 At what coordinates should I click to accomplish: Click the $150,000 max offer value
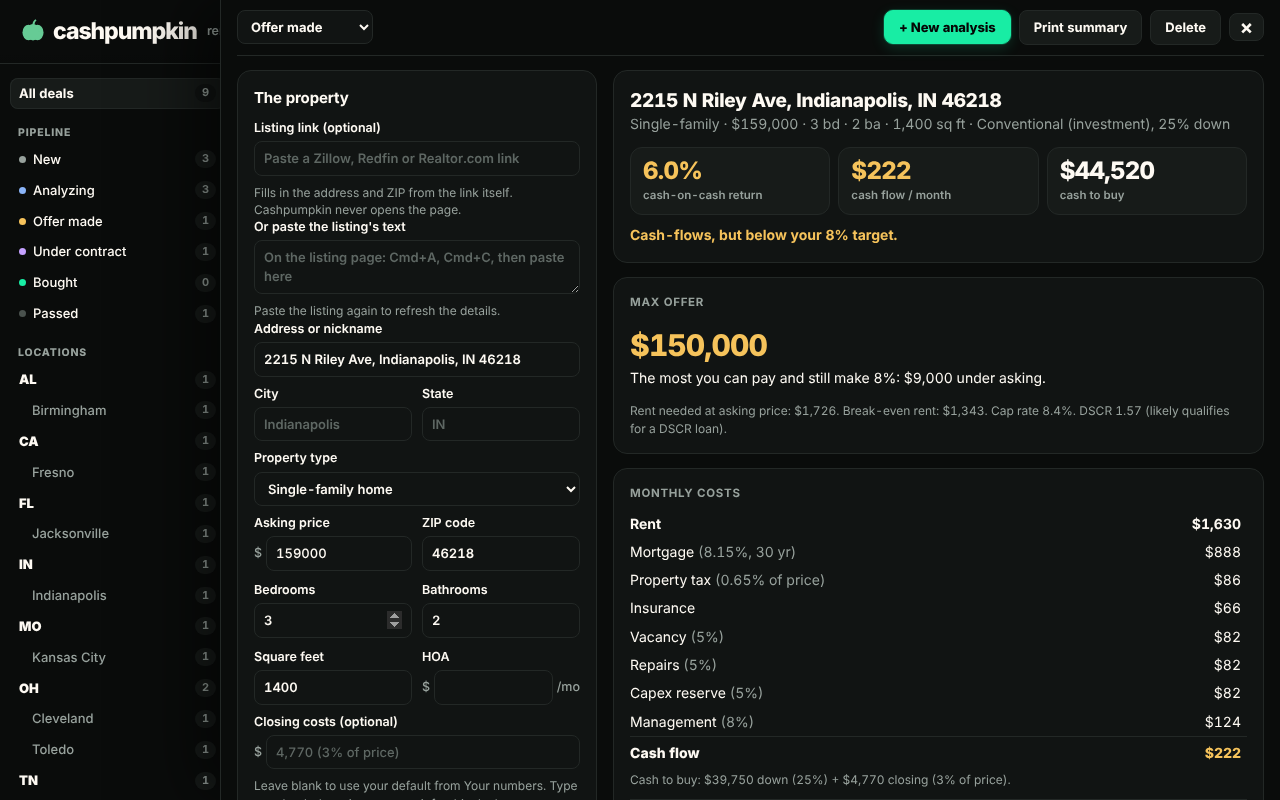[699, 345]
